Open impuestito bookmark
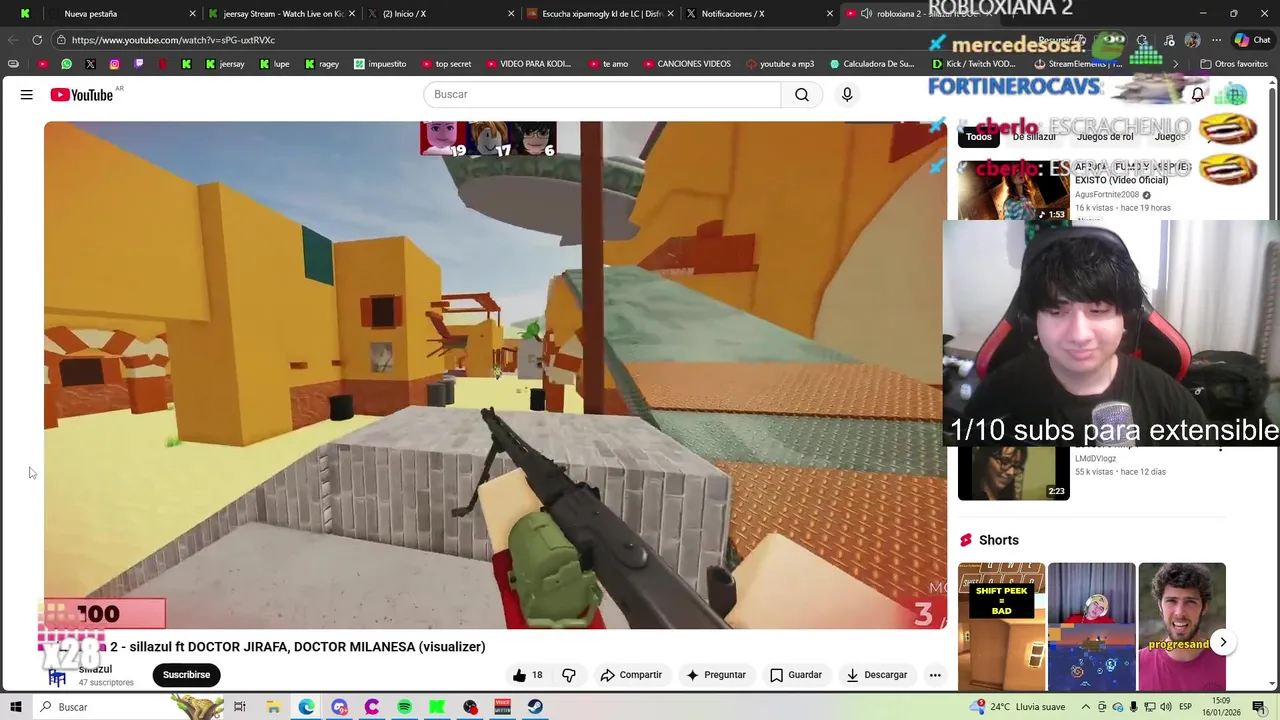 click(380, 64)
